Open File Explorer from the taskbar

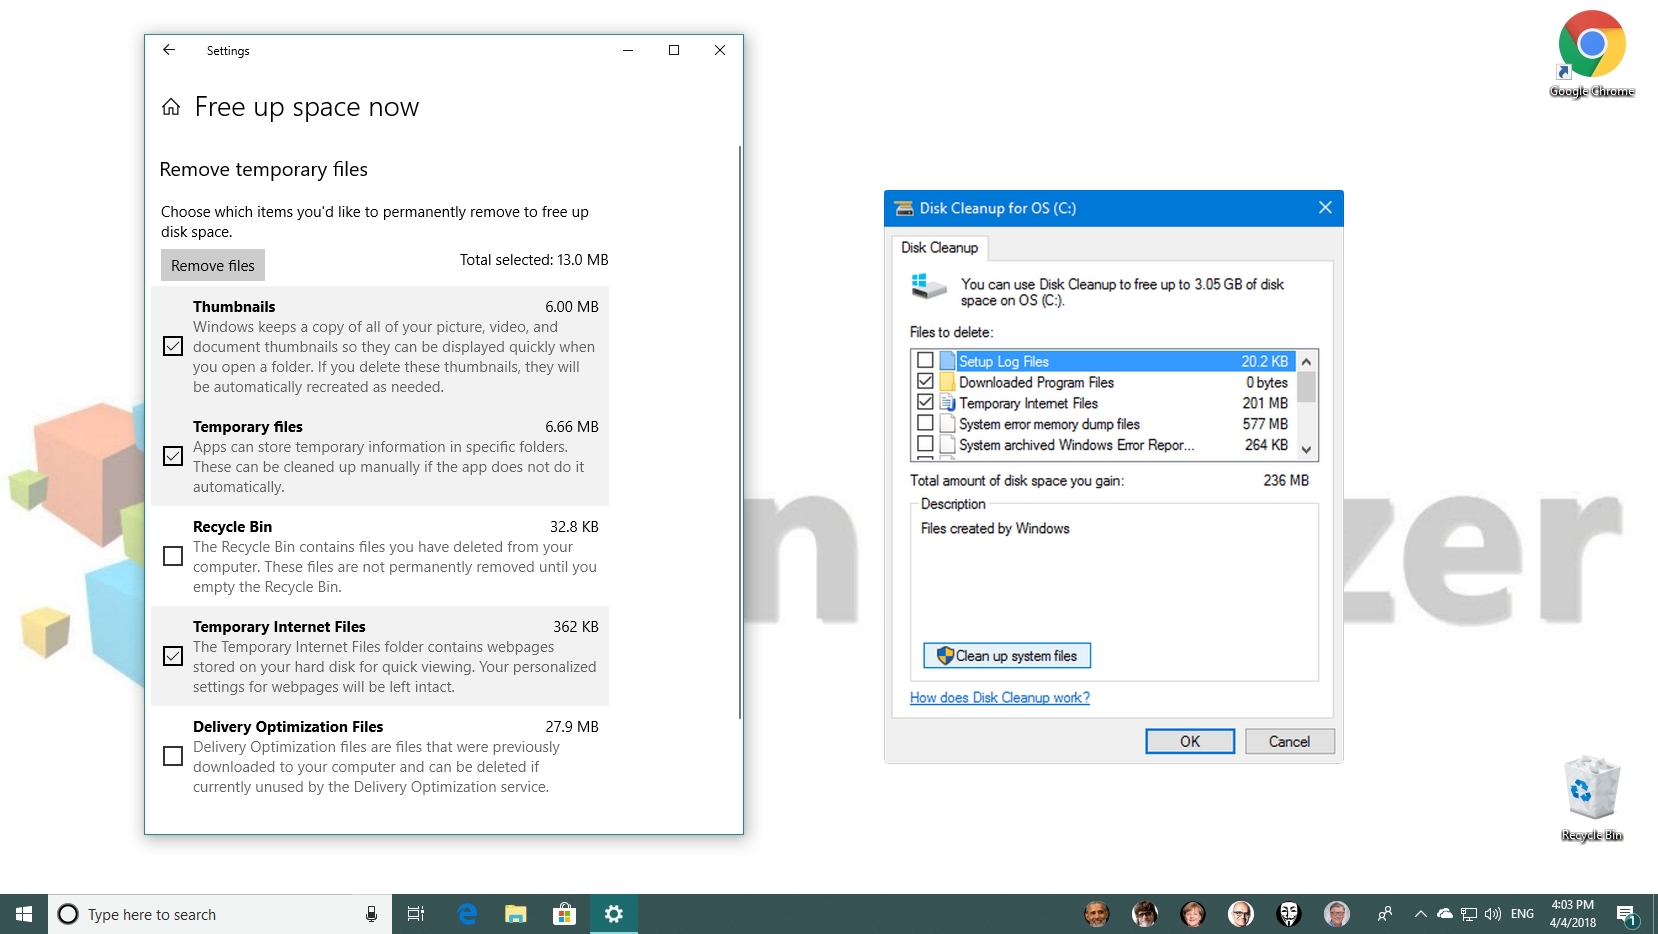(x=515, y=914)
